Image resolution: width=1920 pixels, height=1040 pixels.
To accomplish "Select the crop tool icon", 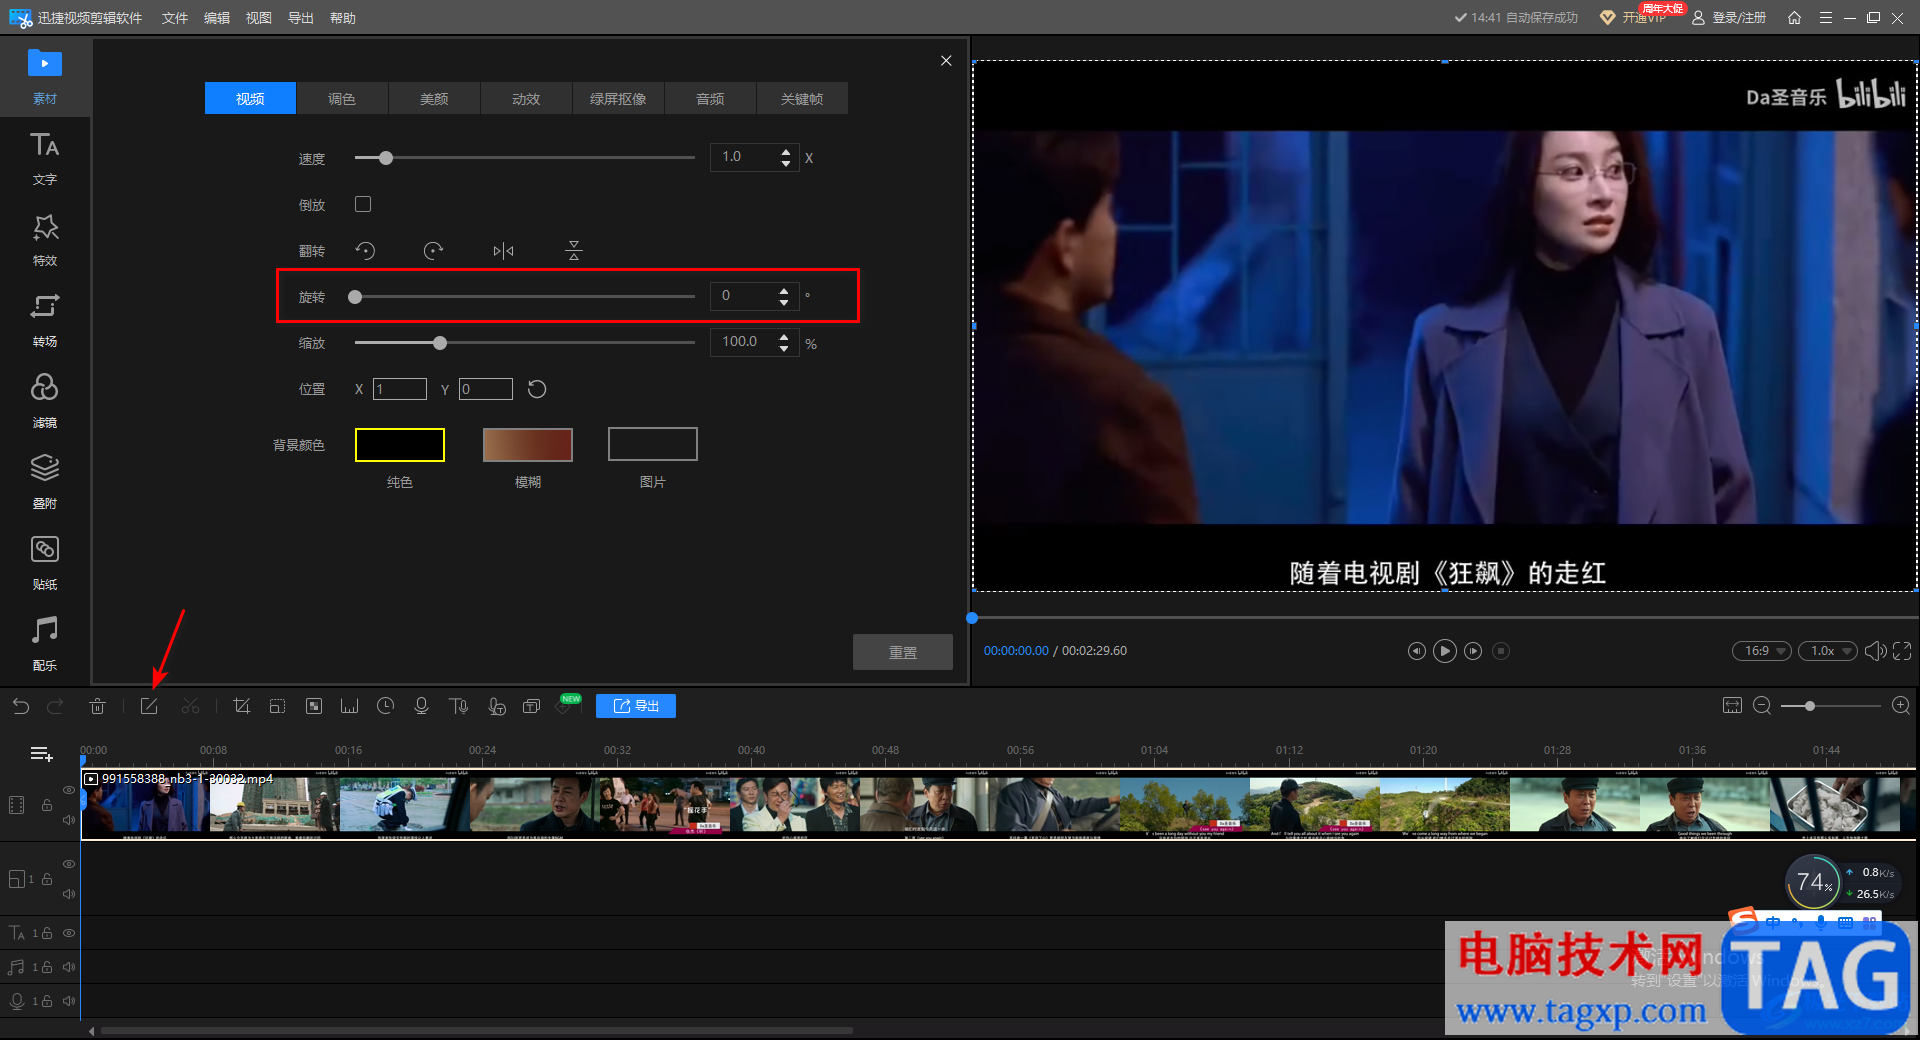I will click(241, 706).
